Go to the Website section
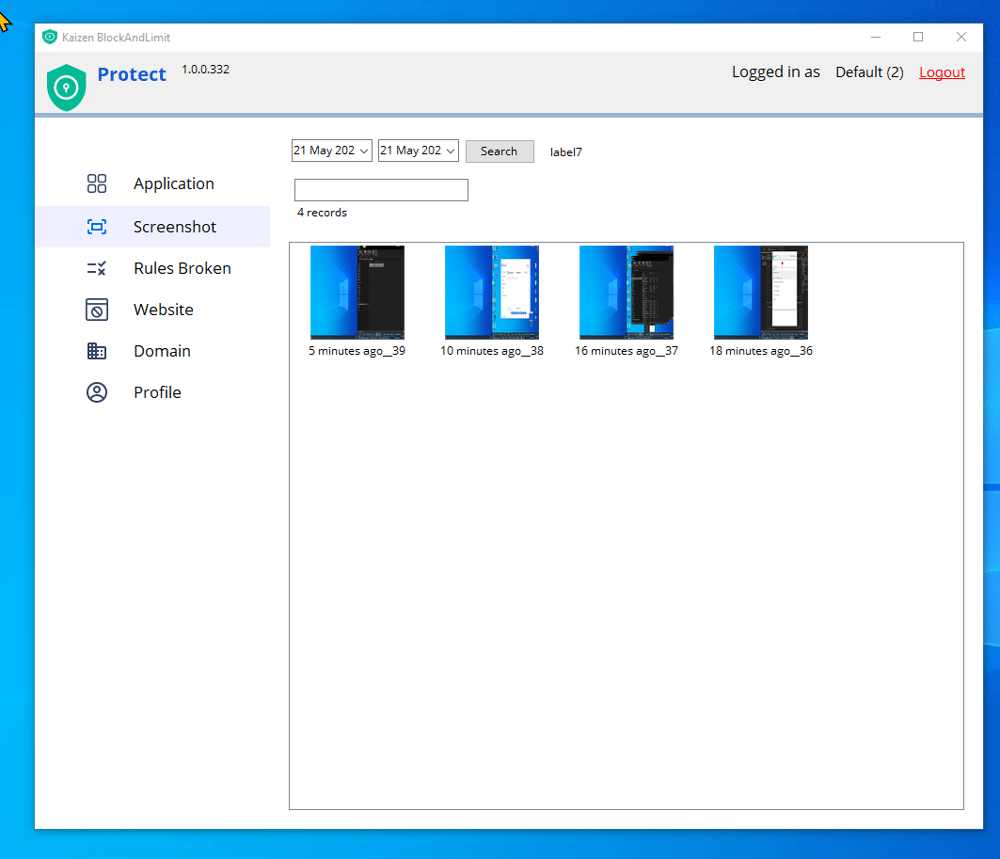Image resolution: width=1000 pixels, height=859 pixels. click(x=163, y=310)
